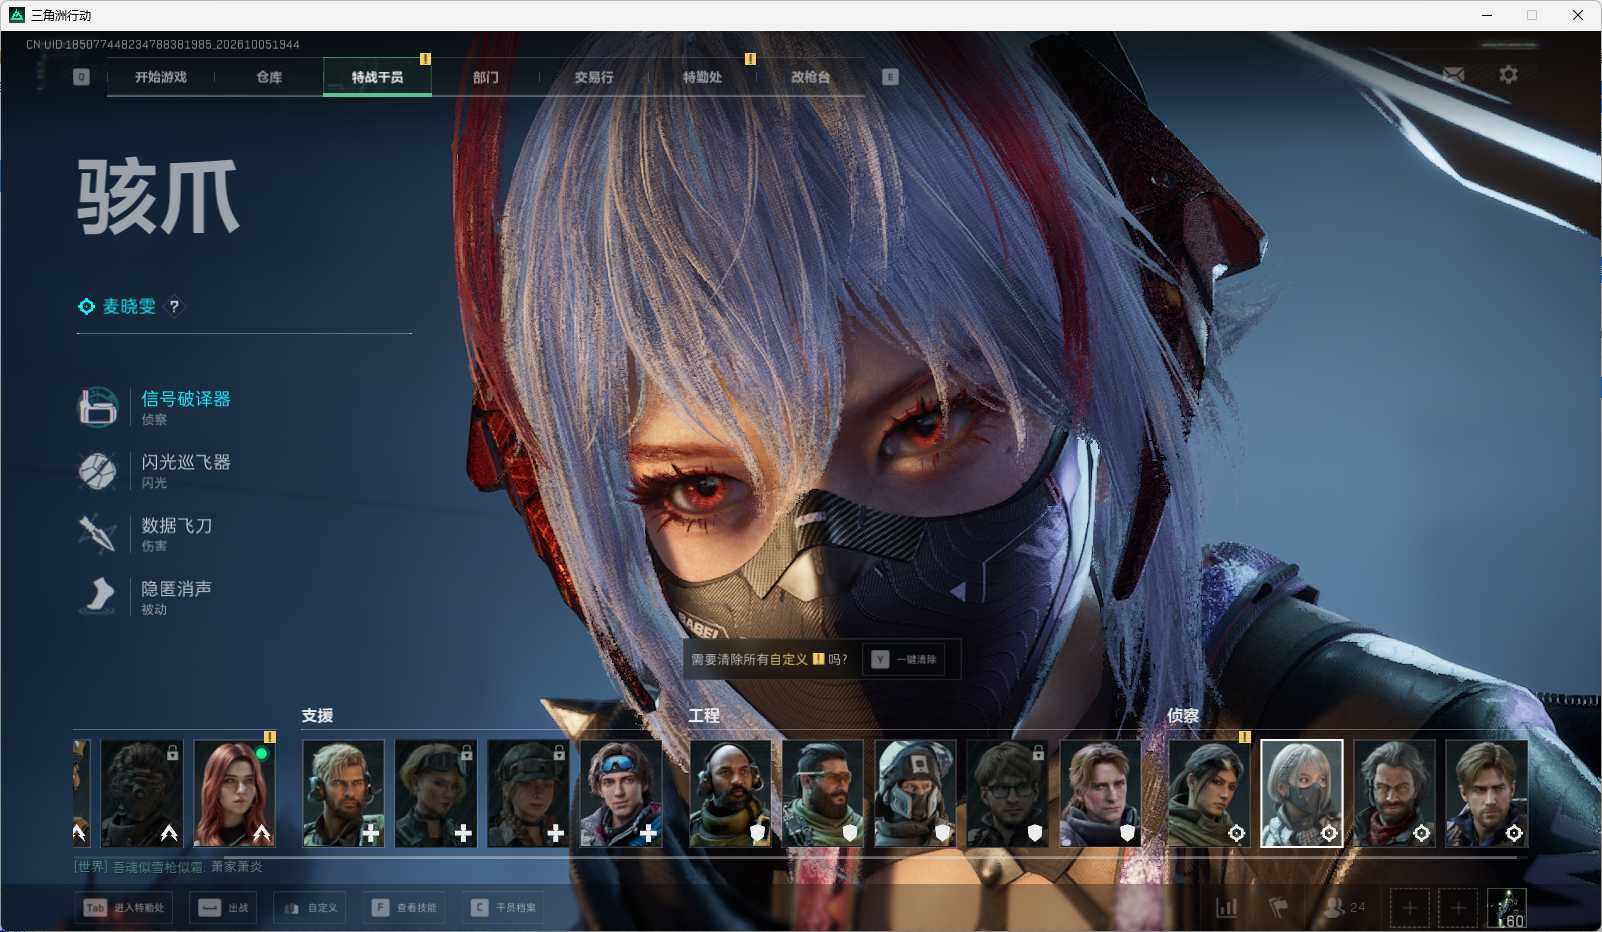Select the last 侦察 operator portrait

coord(1486,793)
